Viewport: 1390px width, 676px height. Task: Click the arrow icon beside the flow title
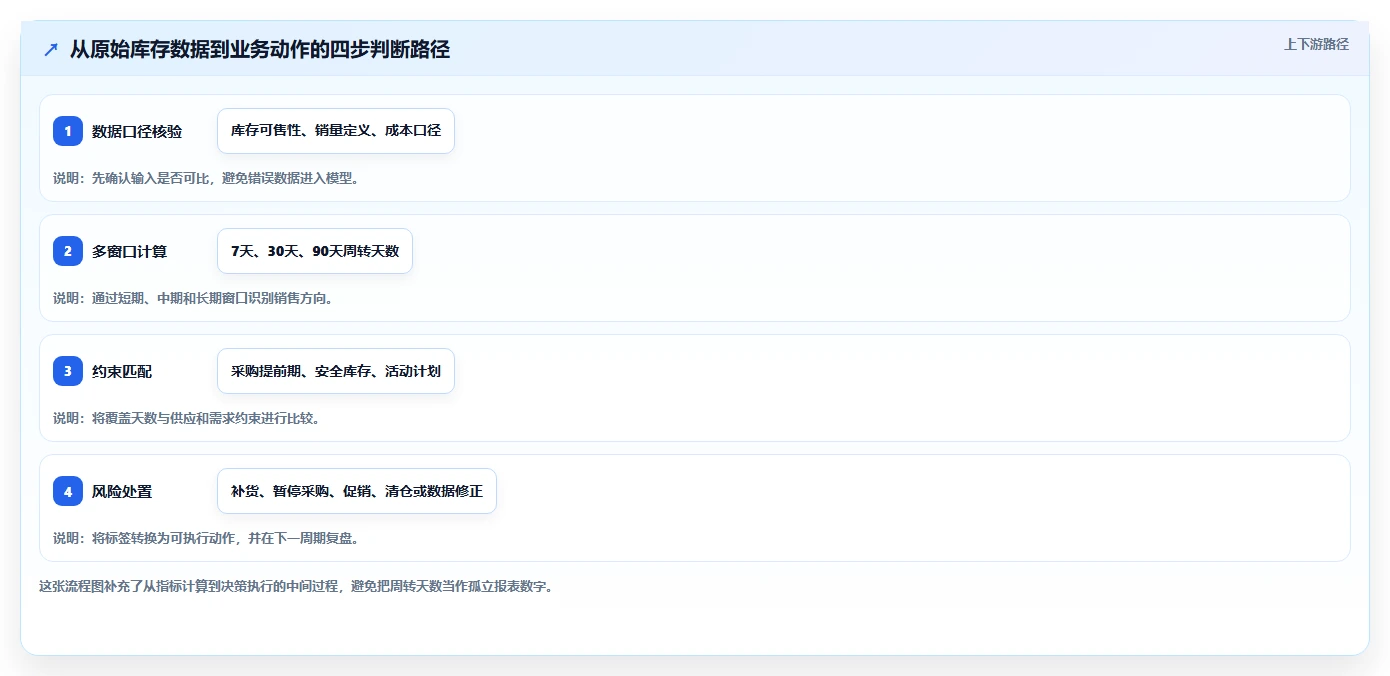pos(51,50)
